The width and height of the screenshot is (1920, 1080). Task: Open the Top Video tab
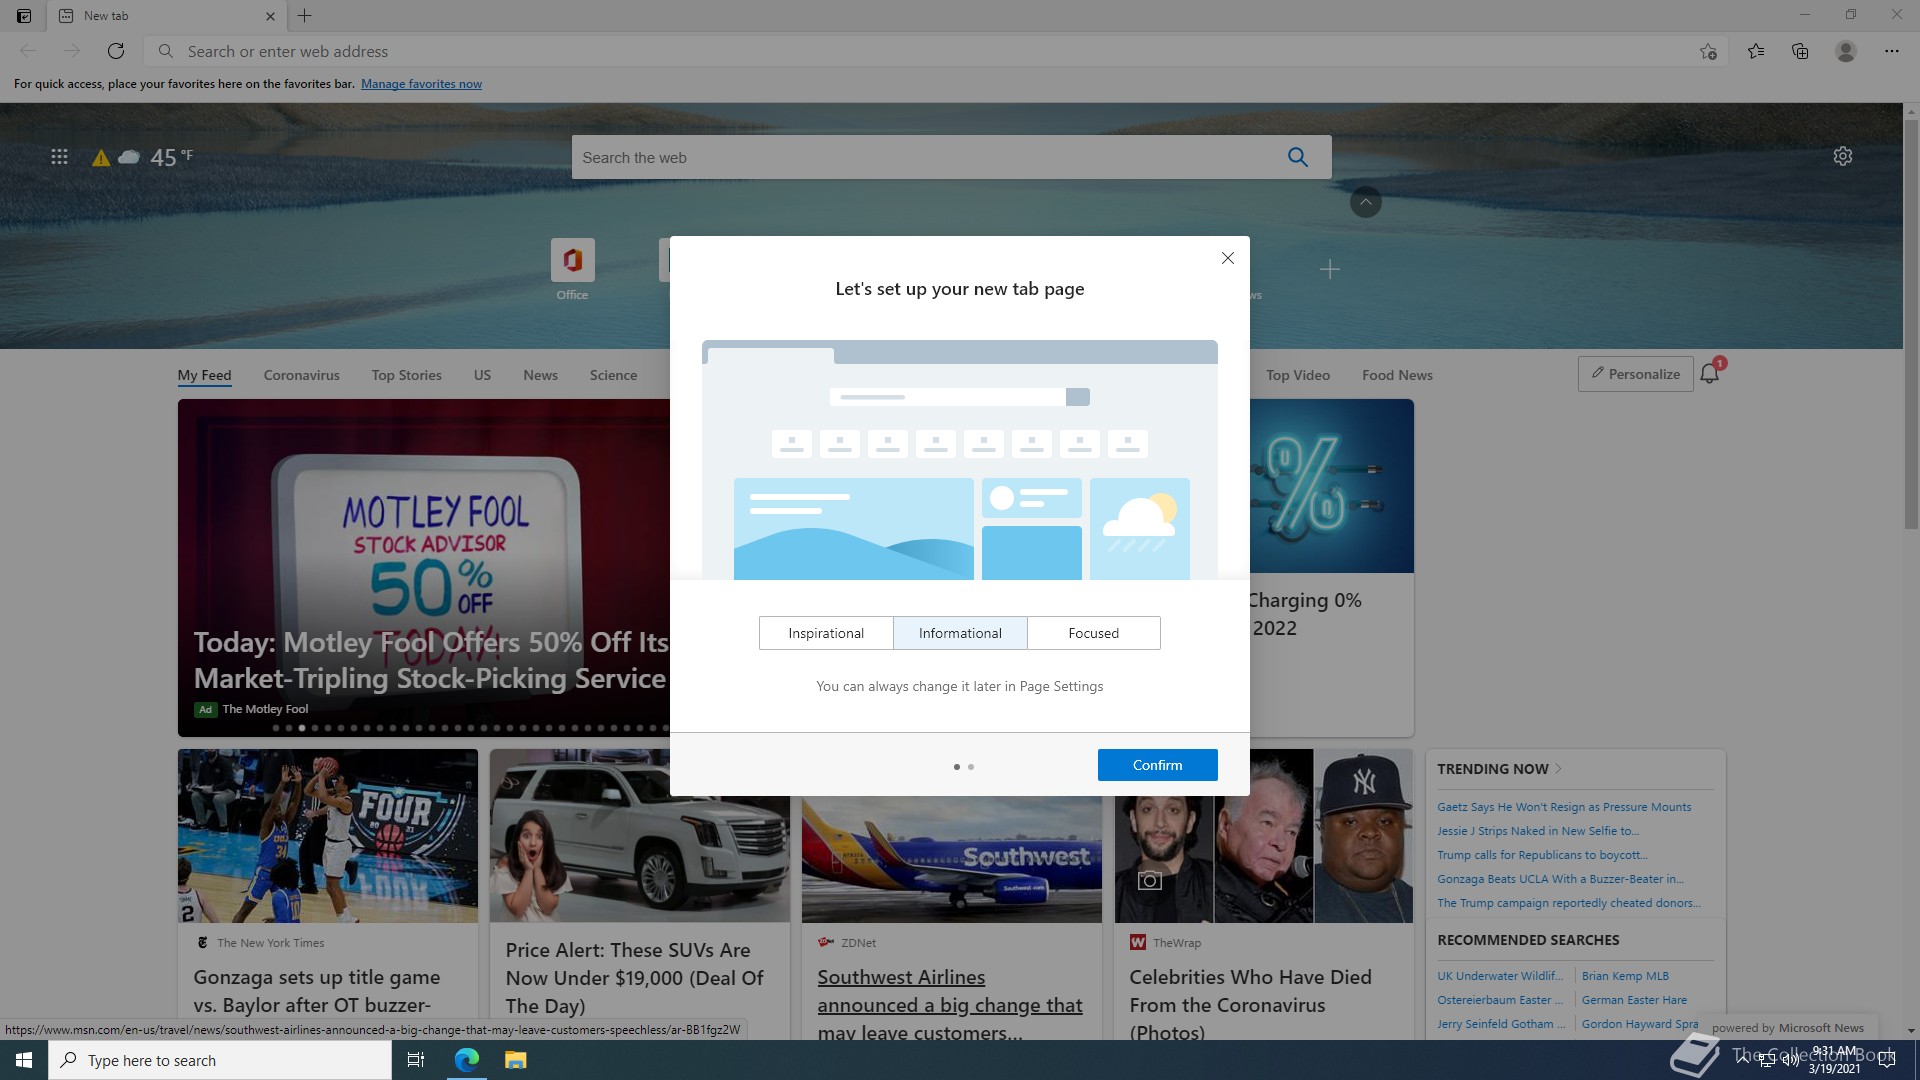[1298, 375]
